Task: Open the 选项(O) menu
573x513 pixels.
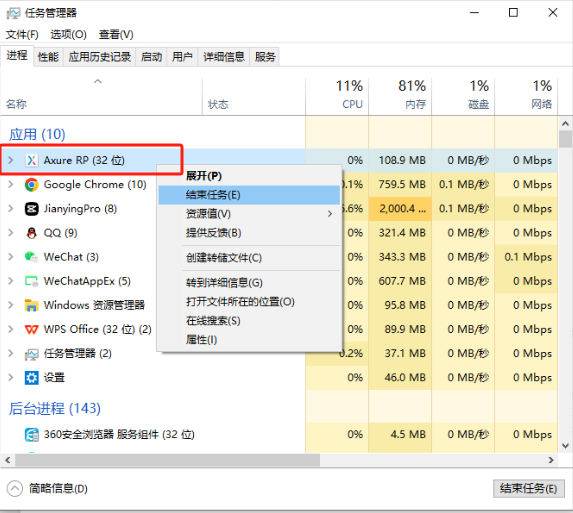Action: click(x=68, y=35)
